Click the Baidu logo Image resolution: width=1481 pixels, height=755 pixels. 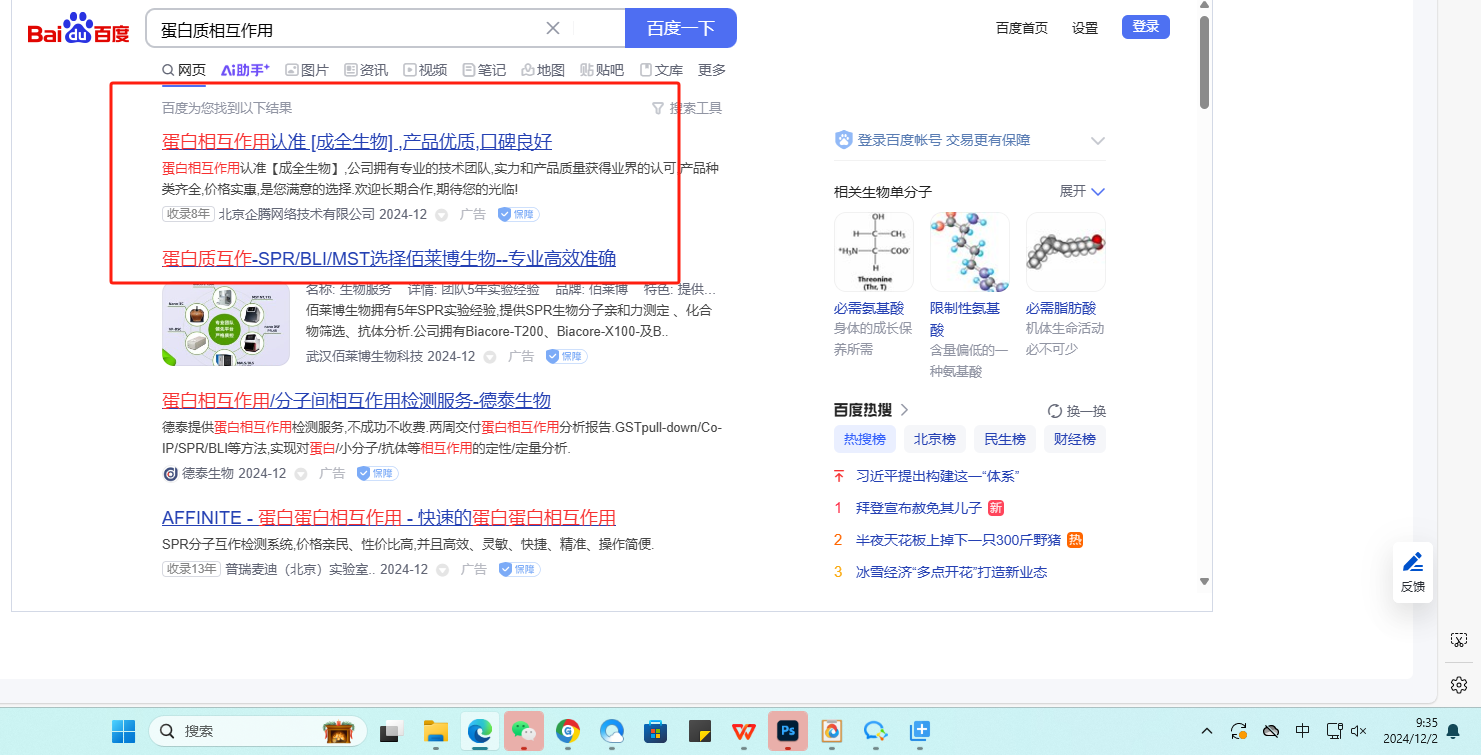[78, 30]
